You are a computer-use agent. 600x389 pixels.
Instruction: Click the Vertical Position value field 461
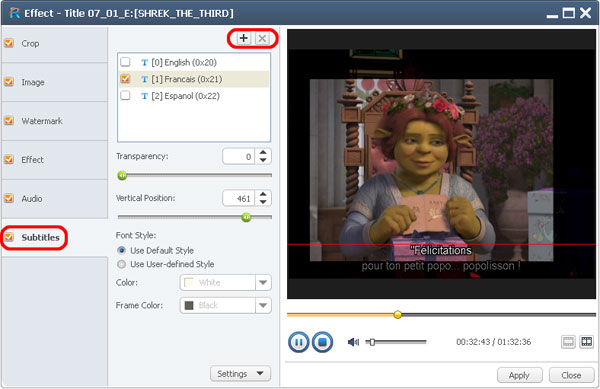pyautogui.click(x=238, y=198)
